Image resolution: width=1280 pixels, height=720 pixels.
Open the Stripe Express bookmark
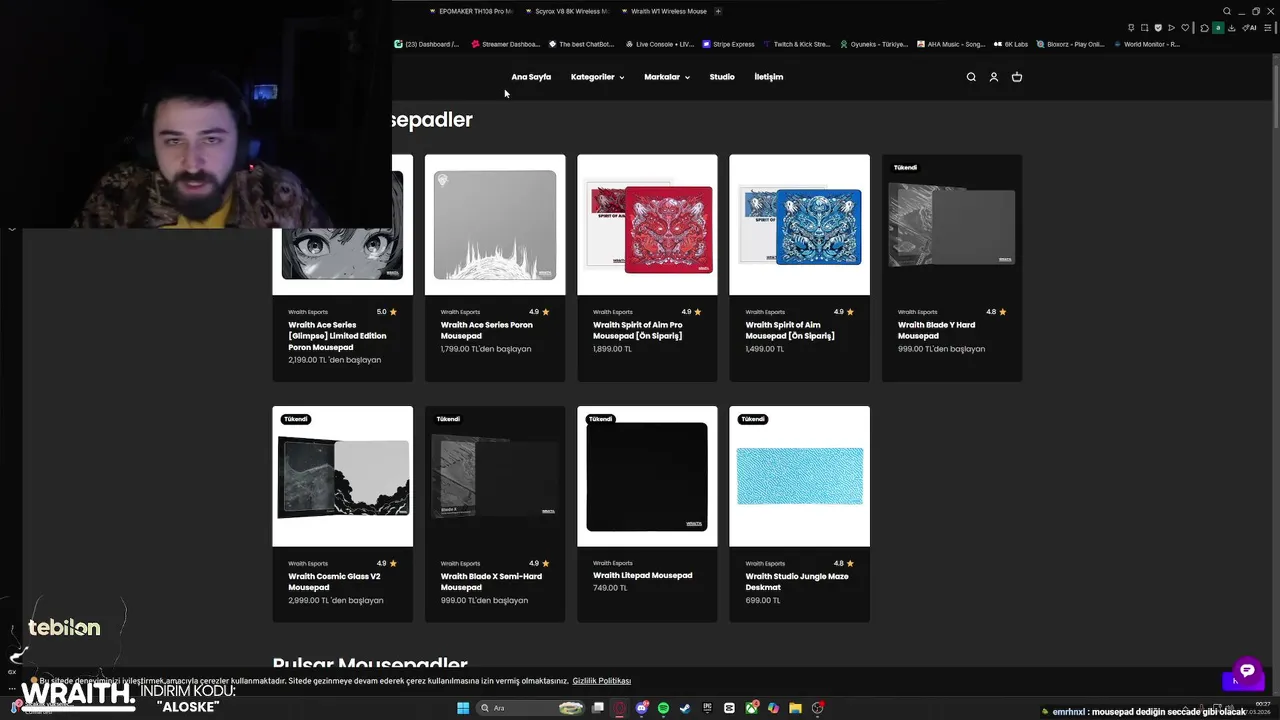[728, 44]
